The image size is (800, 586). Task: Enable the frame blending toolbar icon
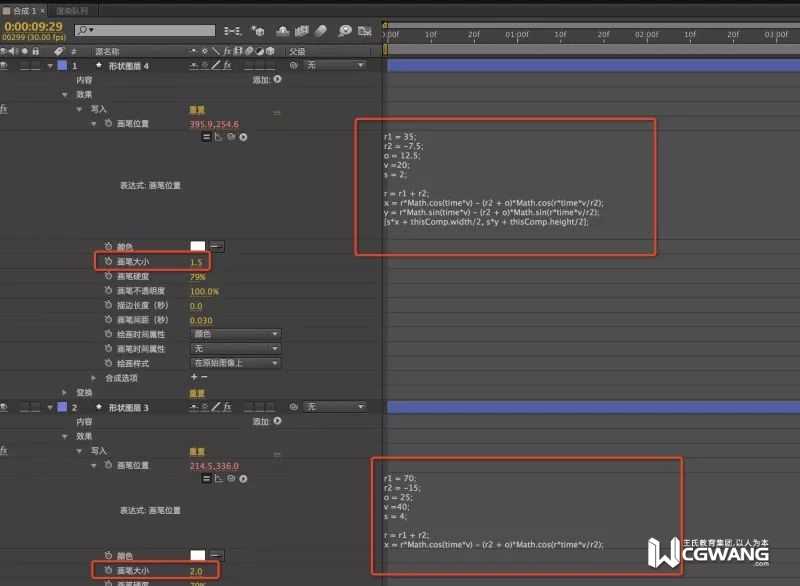pos(302,31)
